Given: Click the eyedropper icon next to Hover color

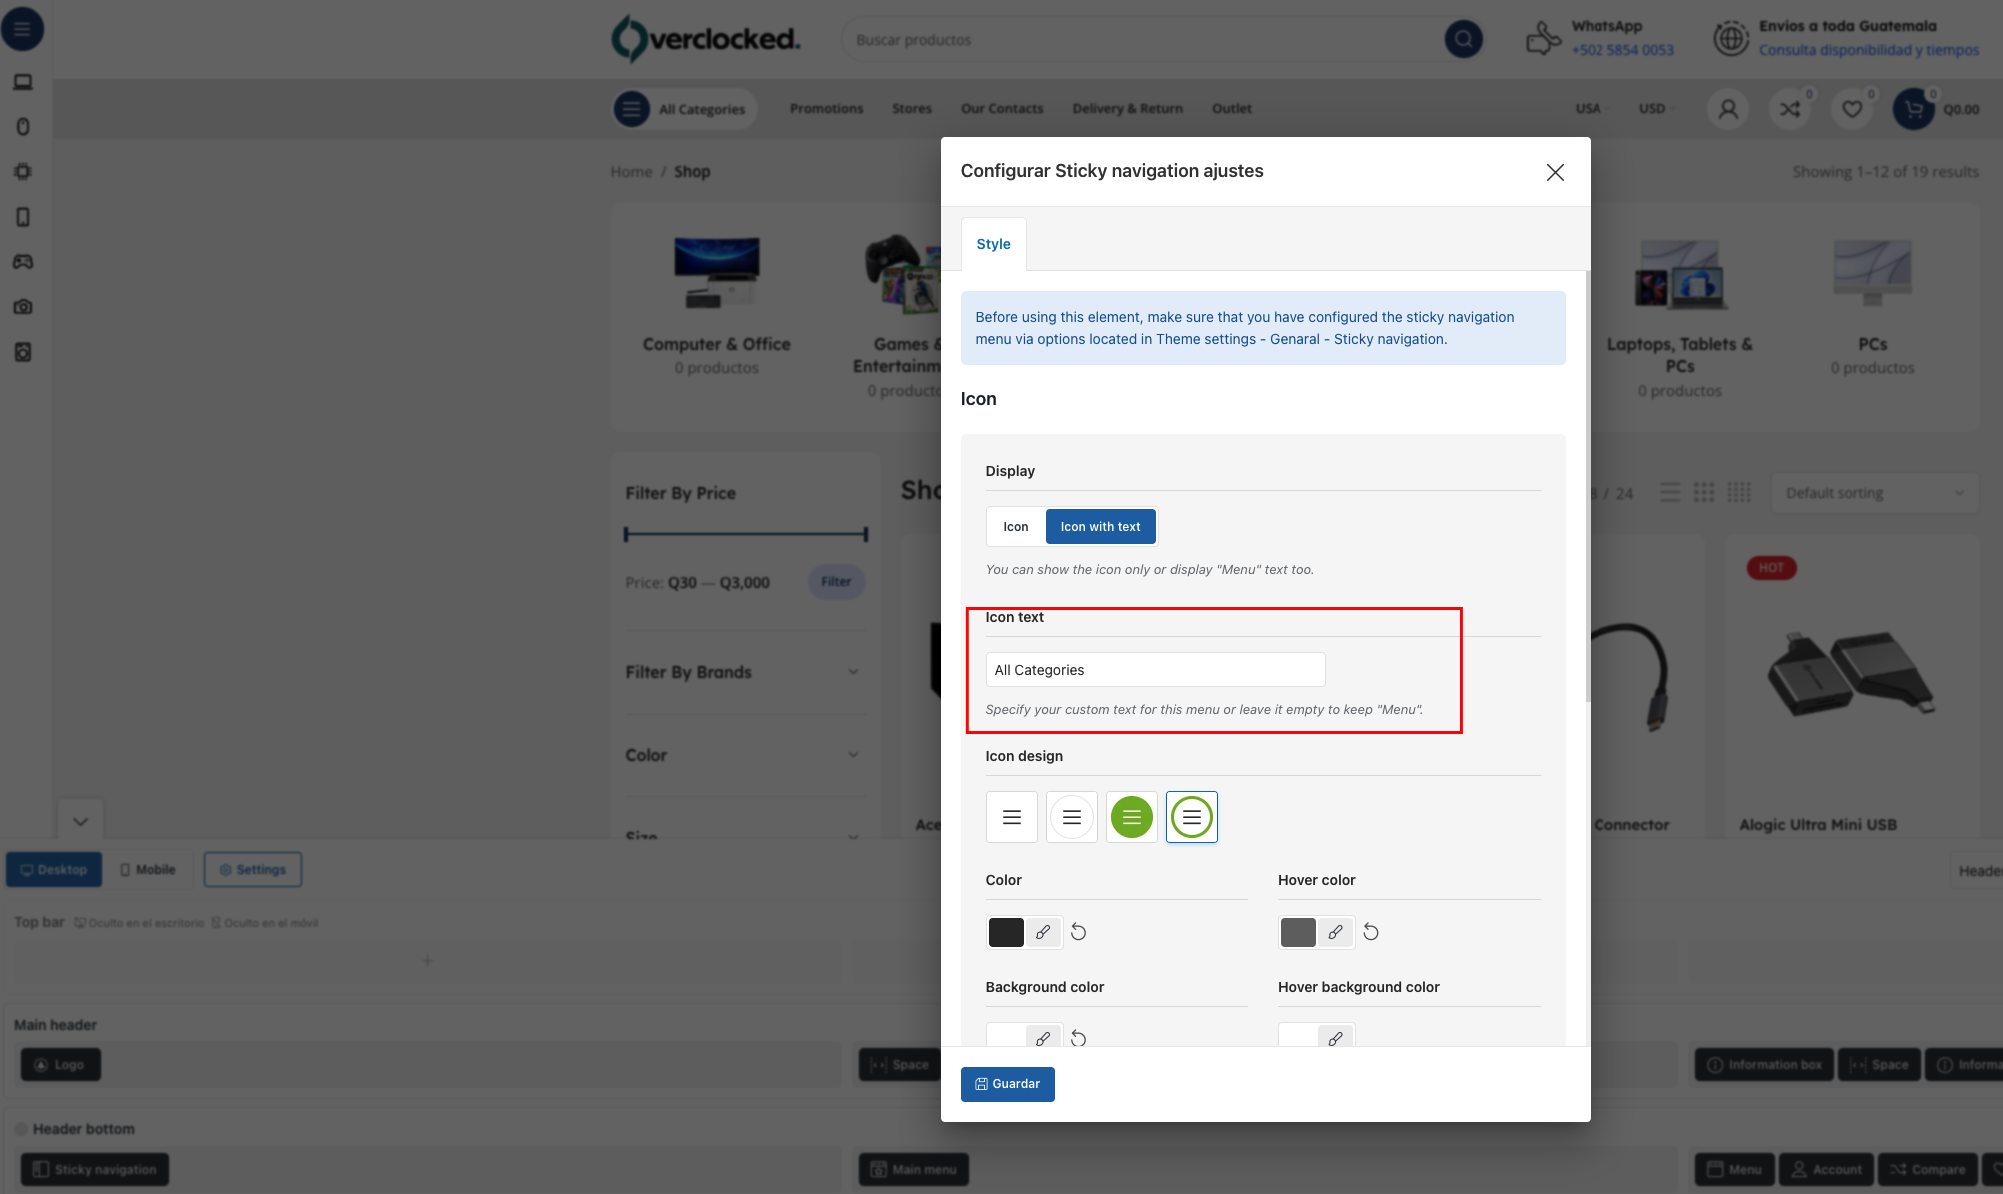Looking at the screenshot, I should tap(1335, 932).
